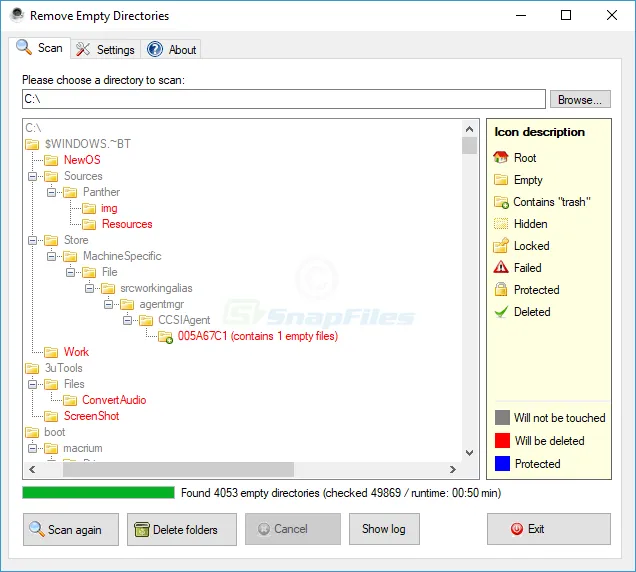The height and width of the screenshot is (572, 636).
Task: Click the horizontal scroll right arrow
Action: tap(453, 470)
